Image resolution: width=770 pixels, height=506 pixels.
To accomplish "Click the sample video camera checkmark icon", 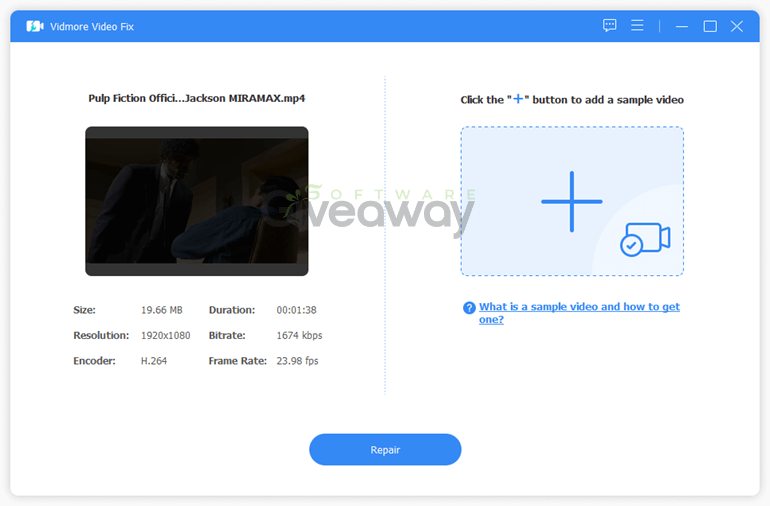I will [645, 239].
